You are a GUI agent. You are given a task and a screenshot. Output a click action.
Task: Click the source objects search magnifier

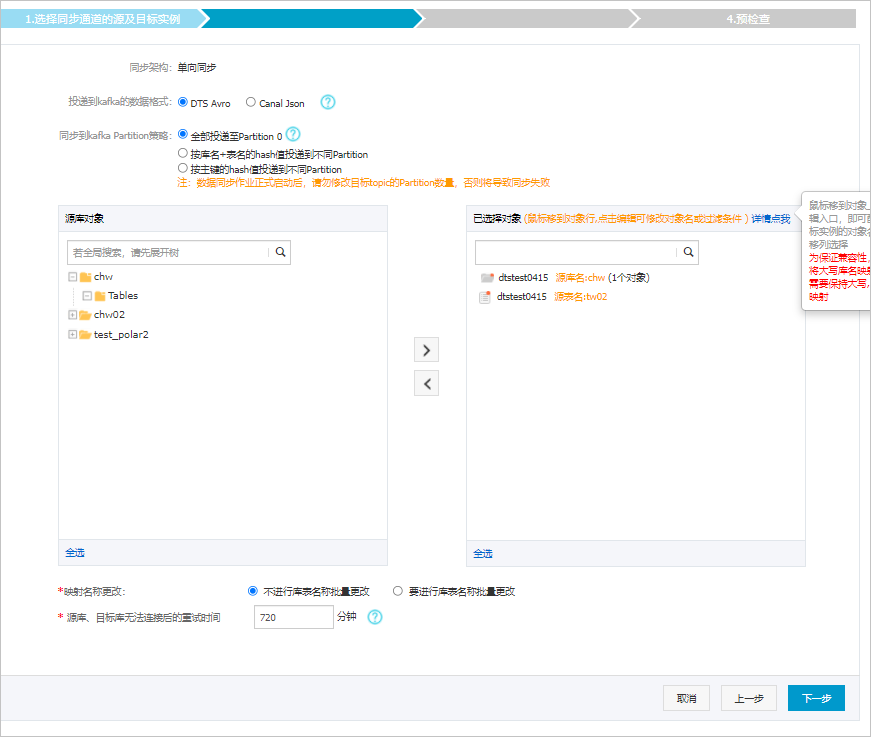tap(281, 252)
